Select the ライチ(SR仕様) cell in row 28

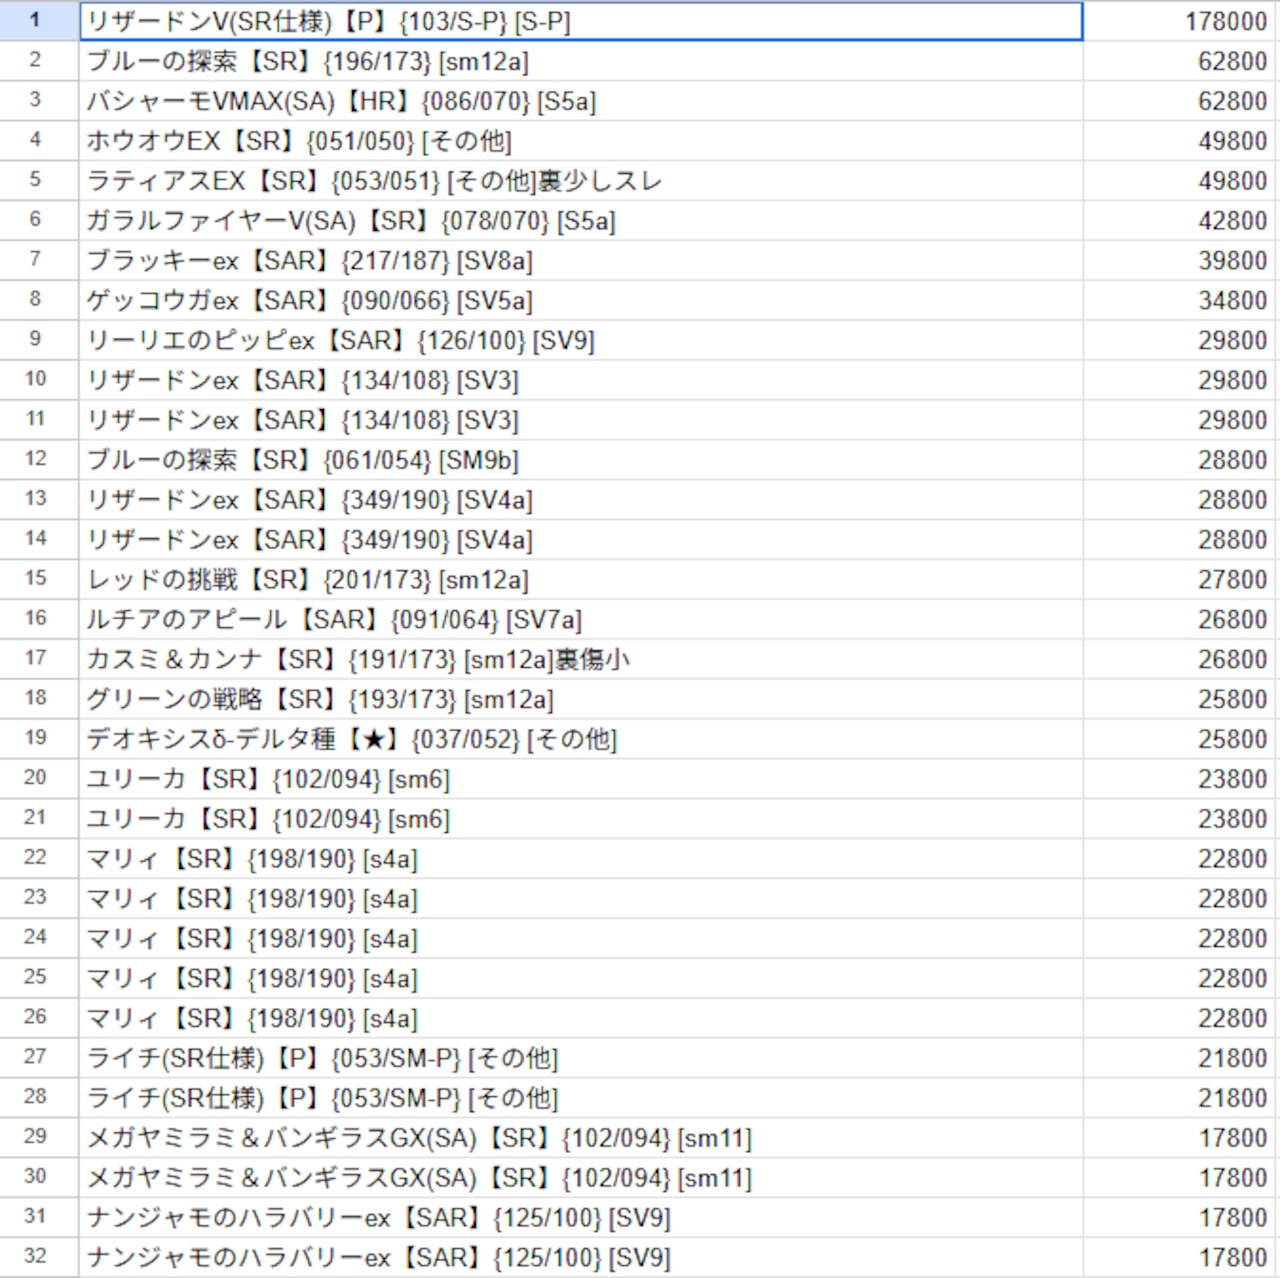point(581,1098)
